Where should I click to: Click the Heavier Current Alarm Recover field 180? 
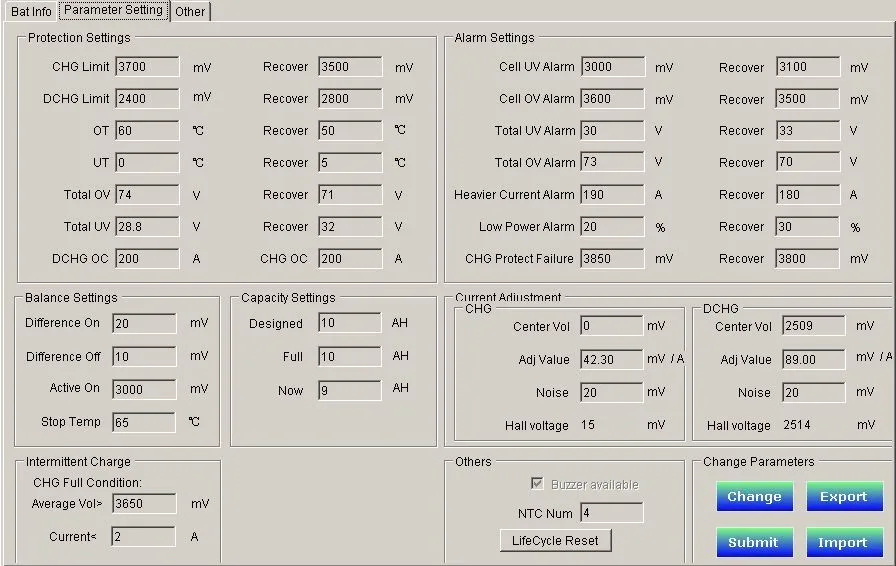pyautogui.click(x=808, y=194)
